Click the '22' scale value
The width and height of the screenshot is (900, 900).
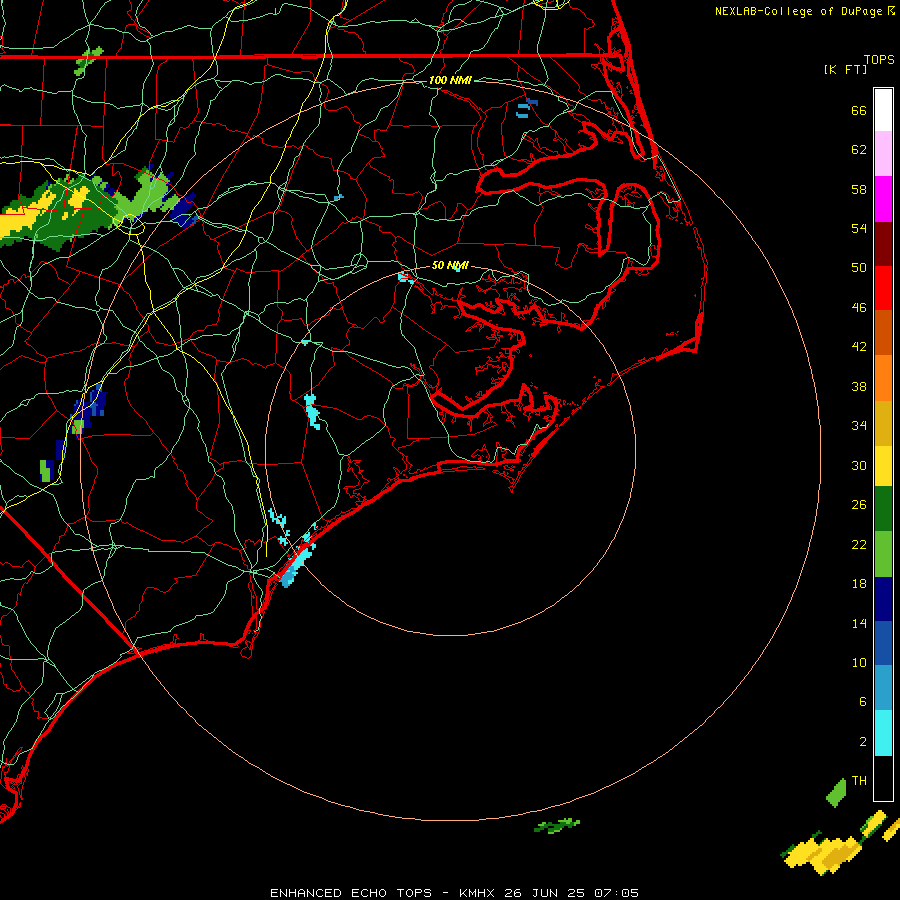(x=859, y=544)
